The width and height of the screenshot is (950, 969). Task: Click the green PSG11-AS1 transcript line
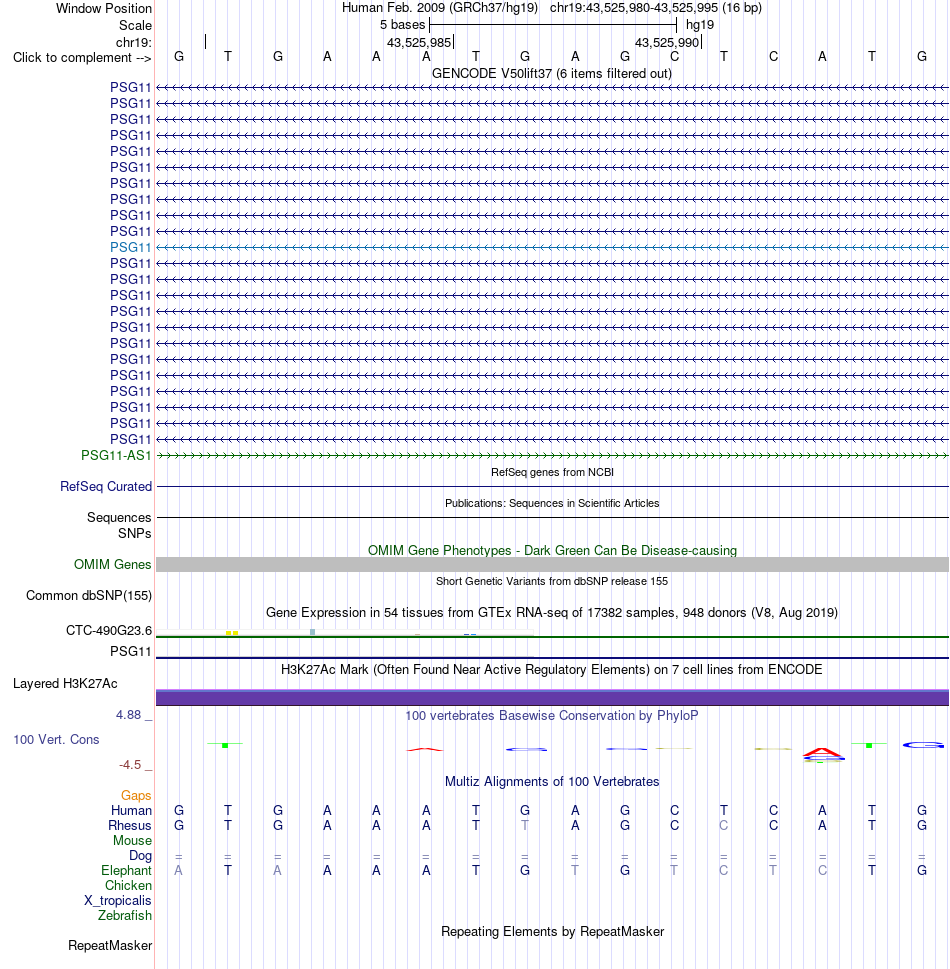pyautogui.click(x=552, y=455)
